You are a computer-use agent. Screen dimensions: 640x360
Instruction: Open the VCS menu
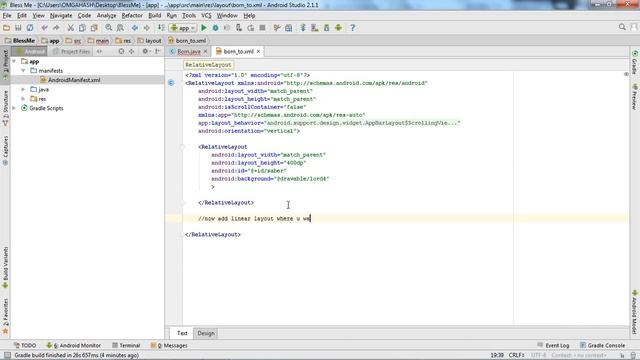tap(206, 16)
